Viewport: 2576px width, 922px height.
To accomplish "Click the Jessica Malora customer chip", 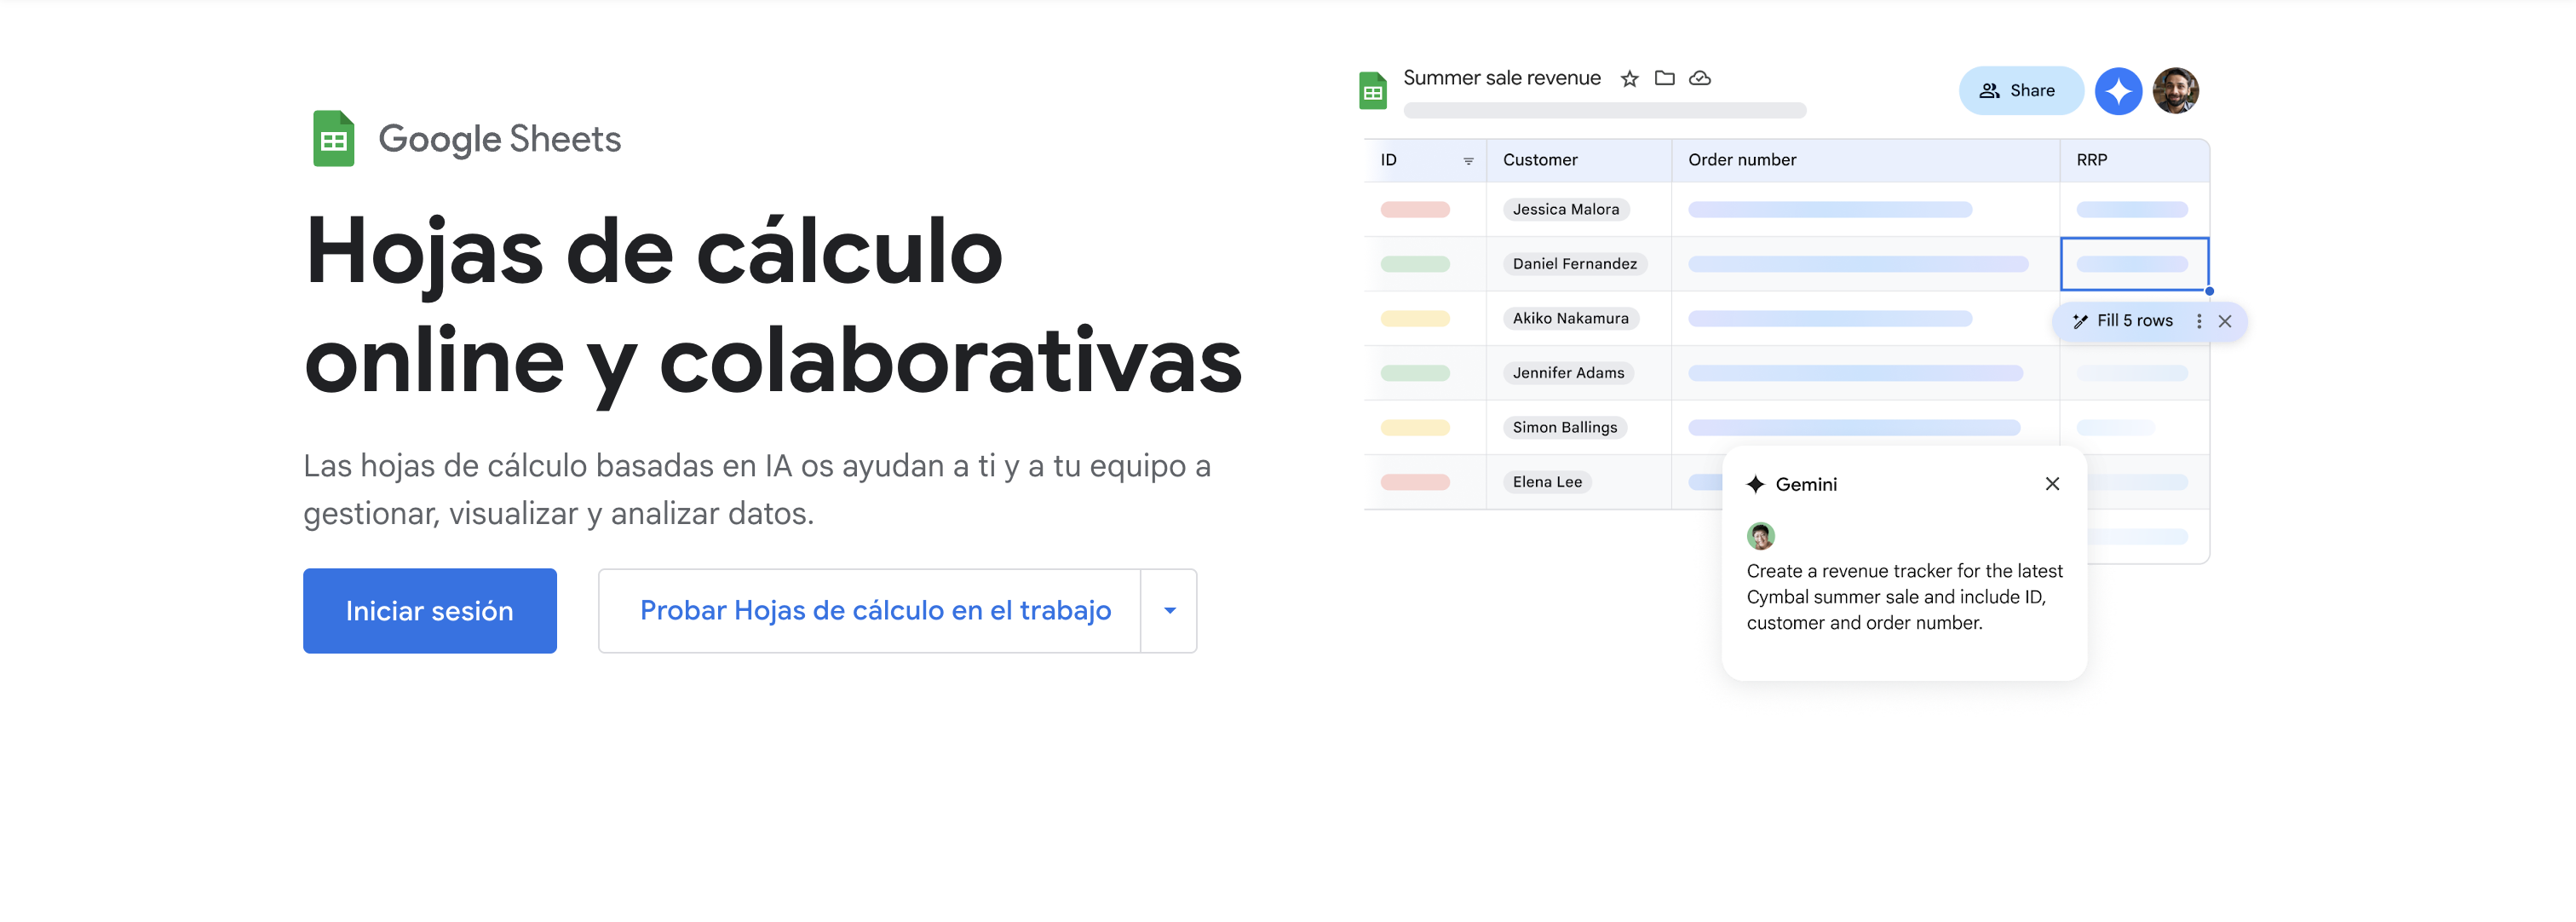I will 1565,210.
